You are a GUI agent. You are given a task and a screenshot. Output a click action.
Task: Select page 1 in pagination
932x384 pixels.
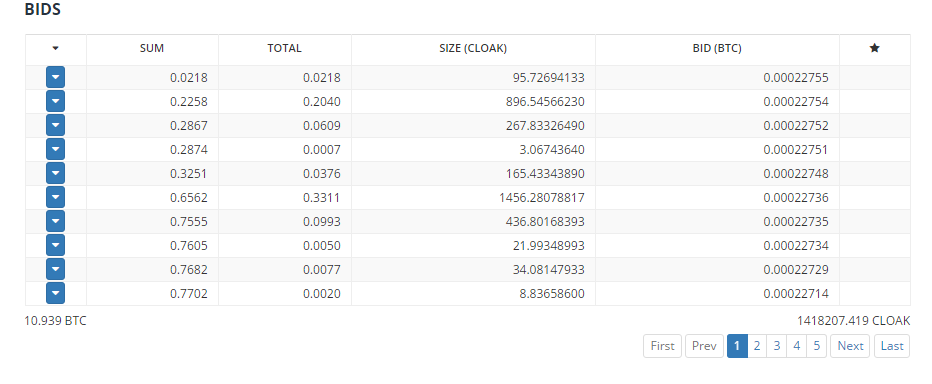(x=737, y=346)
